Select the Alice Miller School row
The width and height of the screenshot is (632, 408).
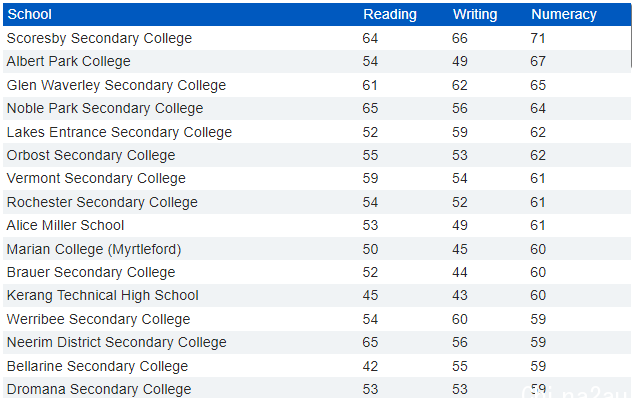317,225
